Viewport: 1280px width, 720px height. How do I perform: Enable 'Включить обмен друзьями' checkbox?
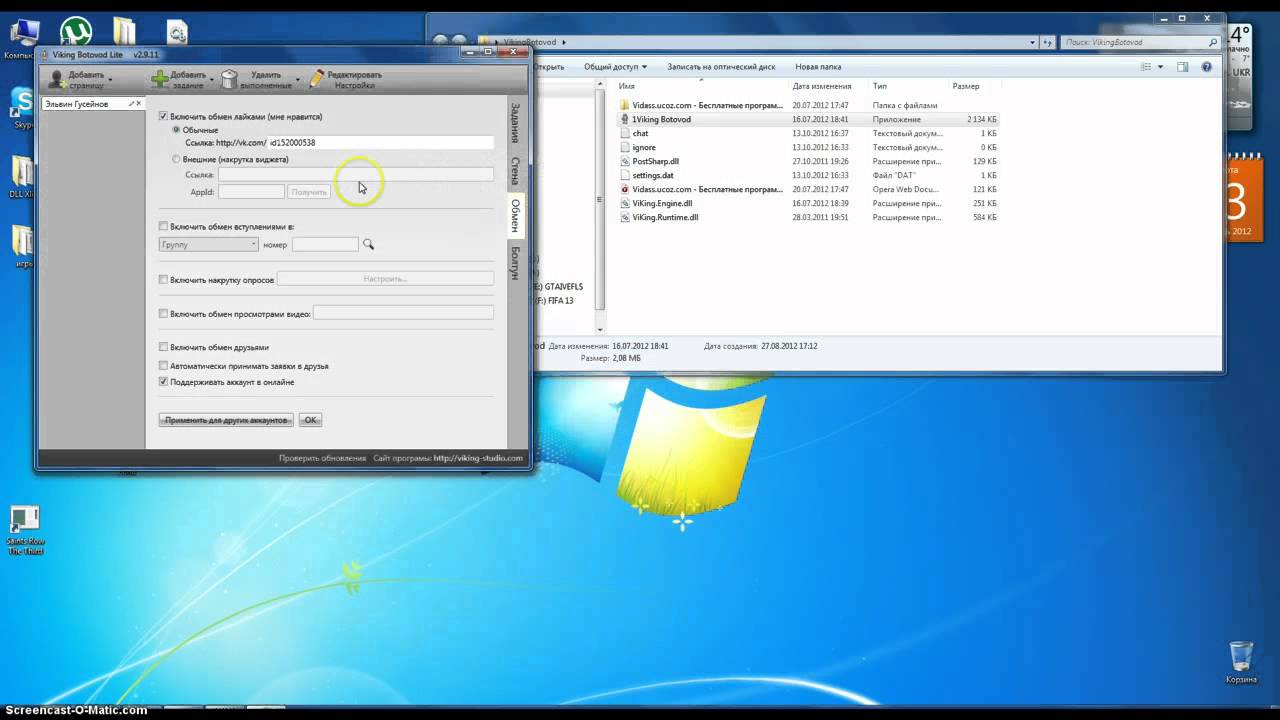tap(164, 347)
